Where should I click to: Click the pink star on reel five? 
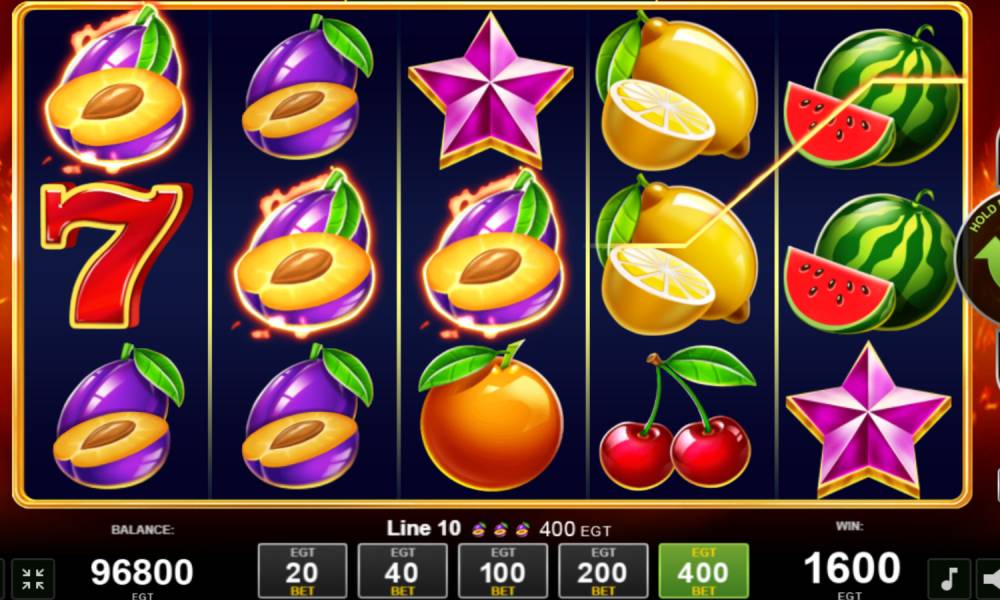[x=868, y=420]
